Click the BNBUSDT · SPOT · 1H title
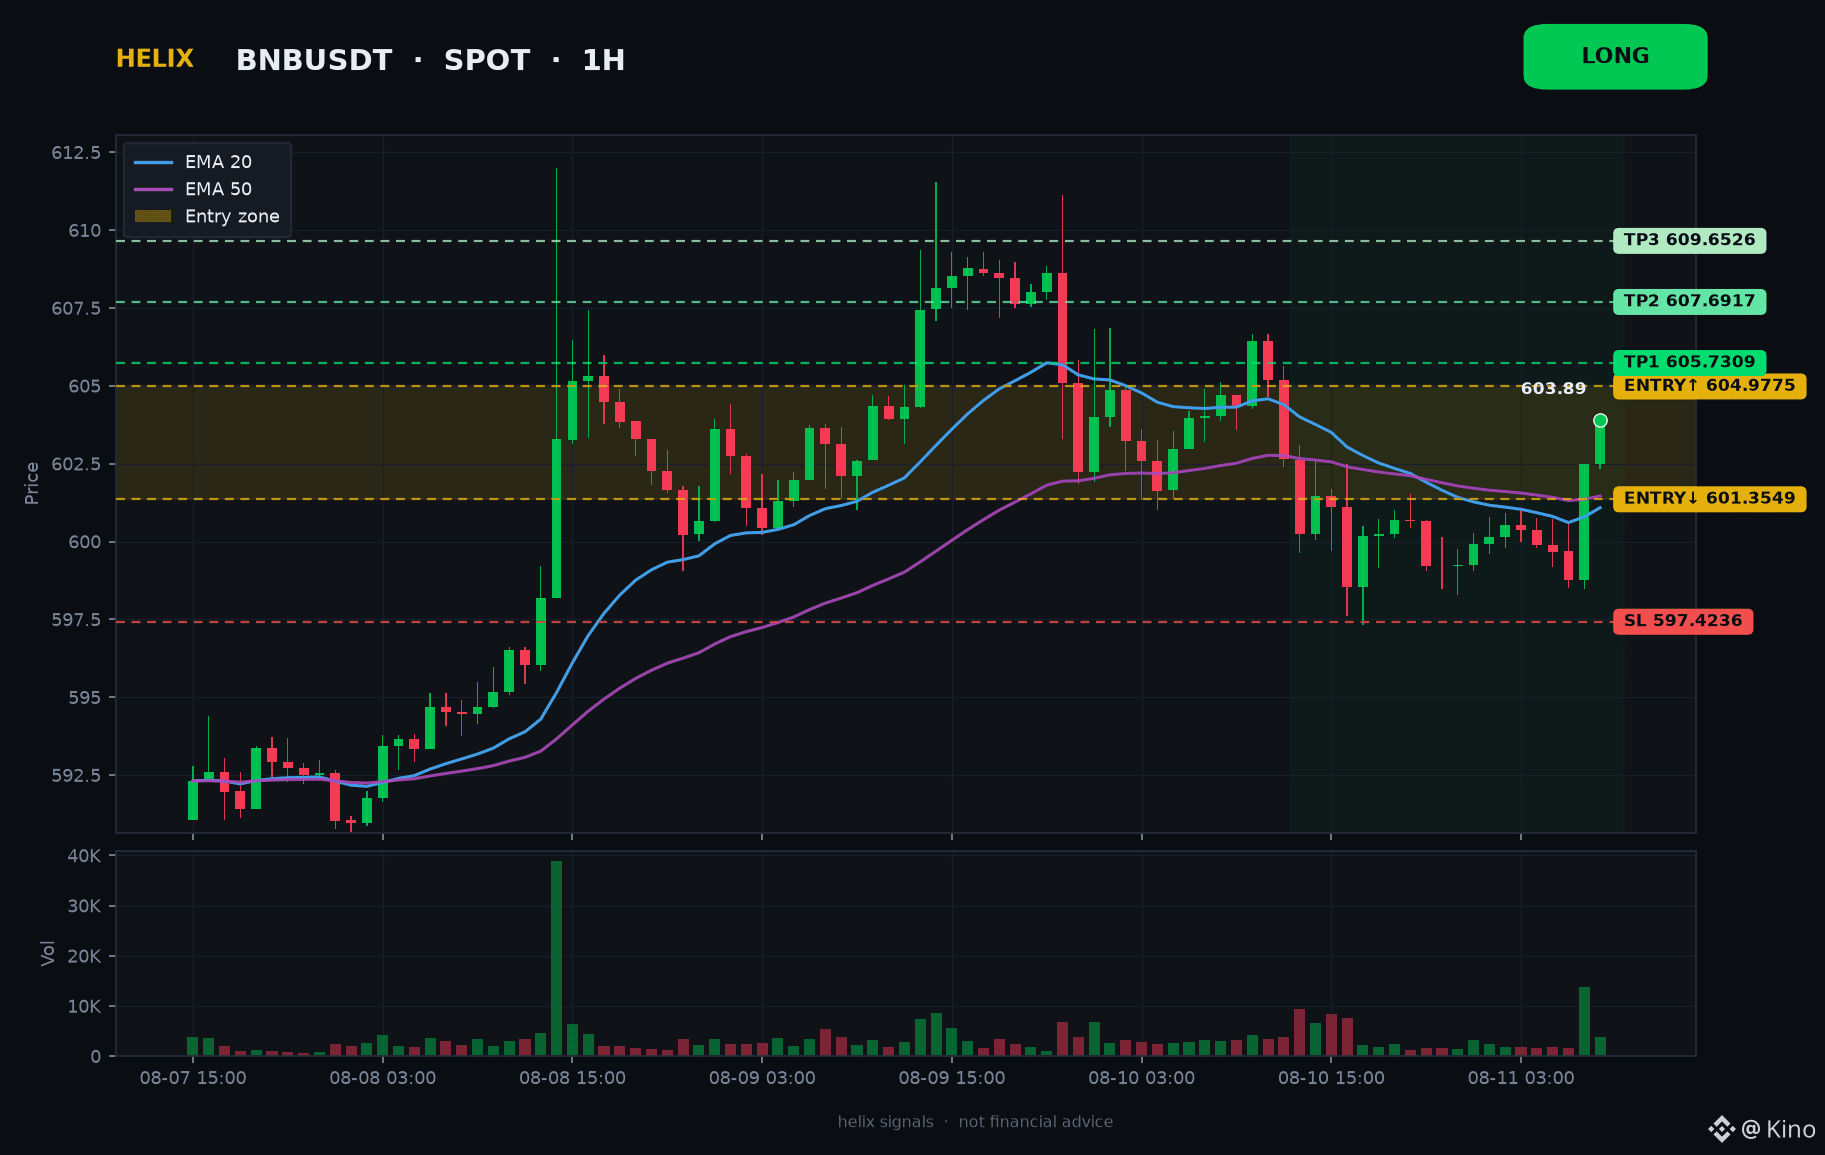 pos(431,60)
